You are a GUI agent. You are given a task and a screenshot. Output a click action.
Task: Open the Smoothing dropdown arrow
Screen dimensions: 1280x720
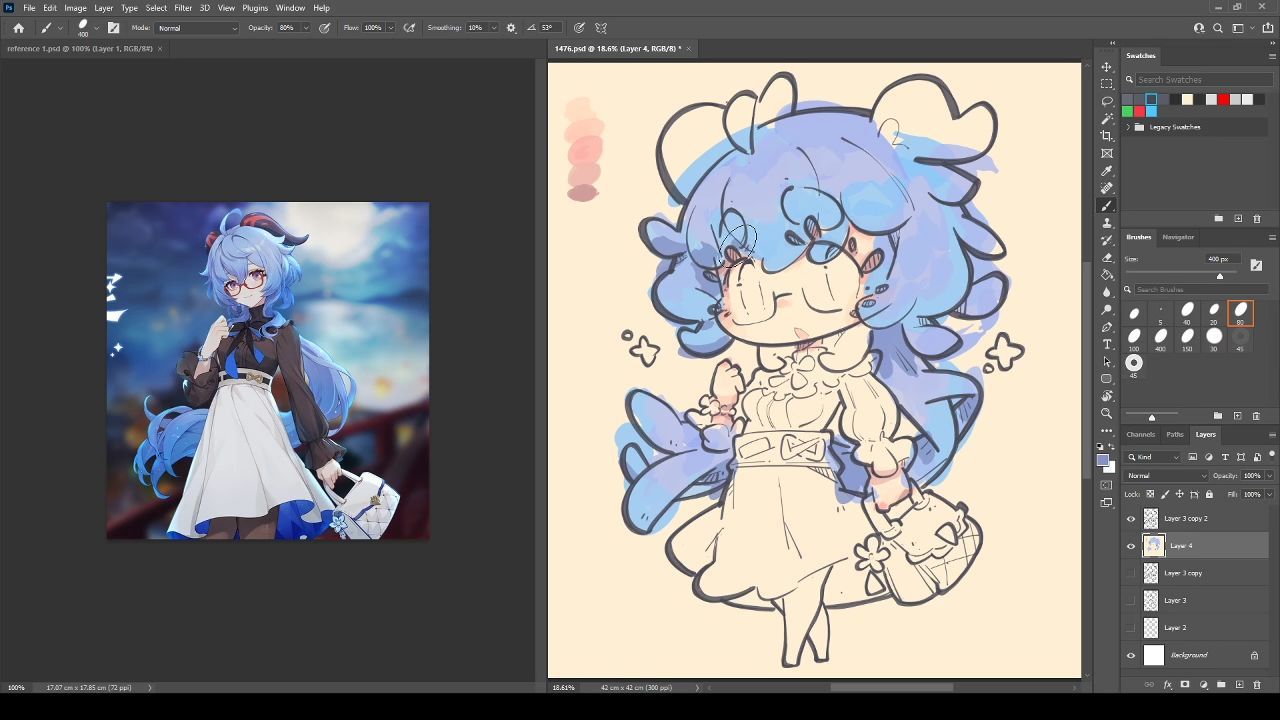tap(495, 28)
